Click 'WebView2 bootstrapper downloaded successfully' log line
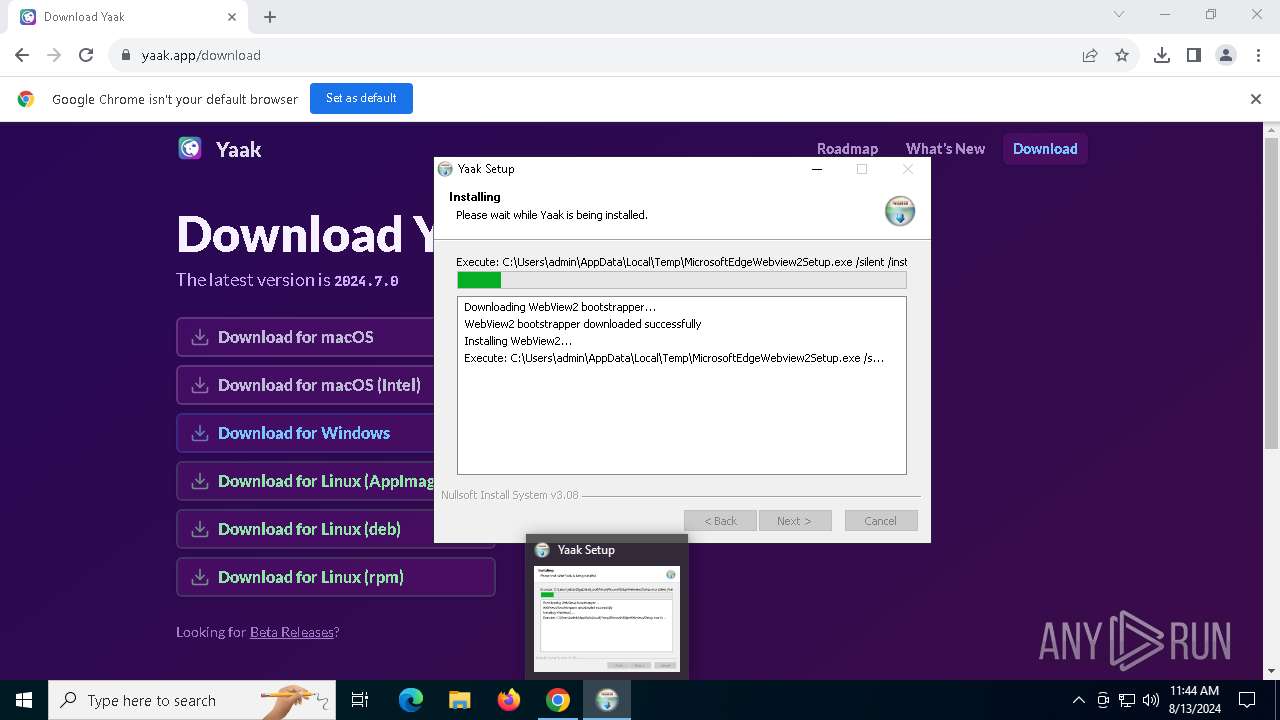The image size is (1280, 720). click(x=583, y=324)
